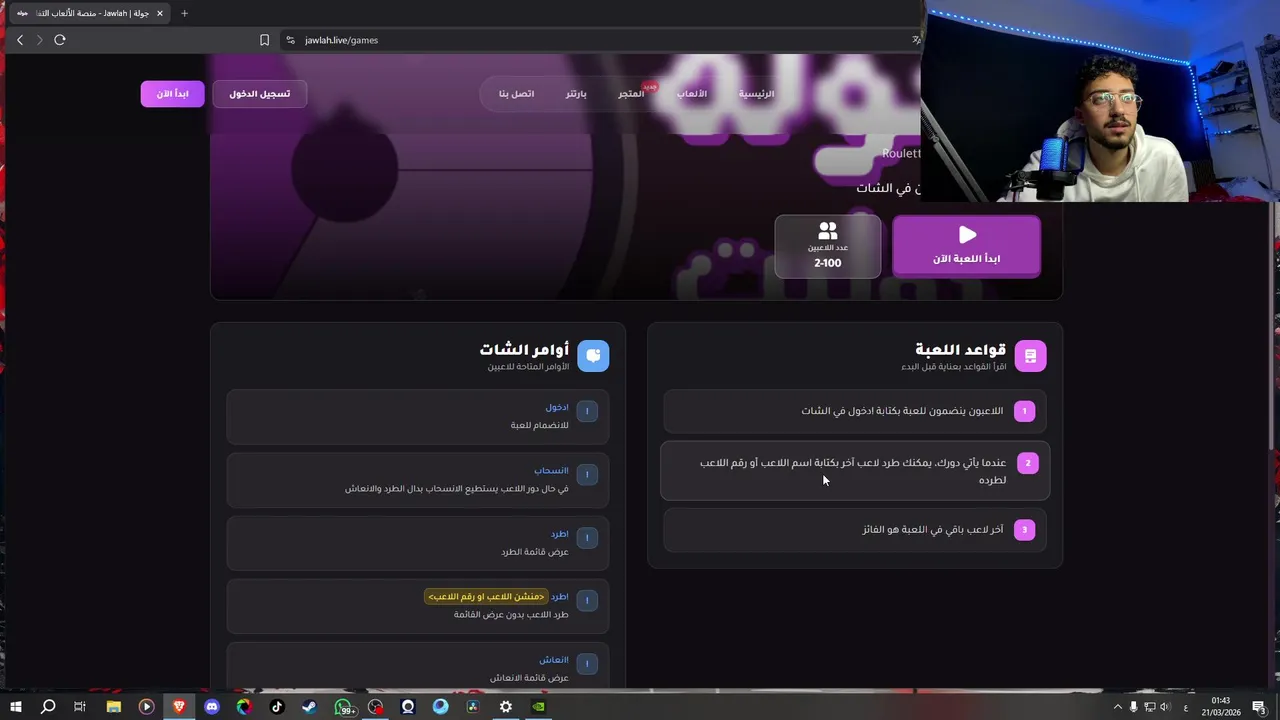Open TikTok from the taskbar
This screenshot has width=1280, height=720.
[277, 707]
